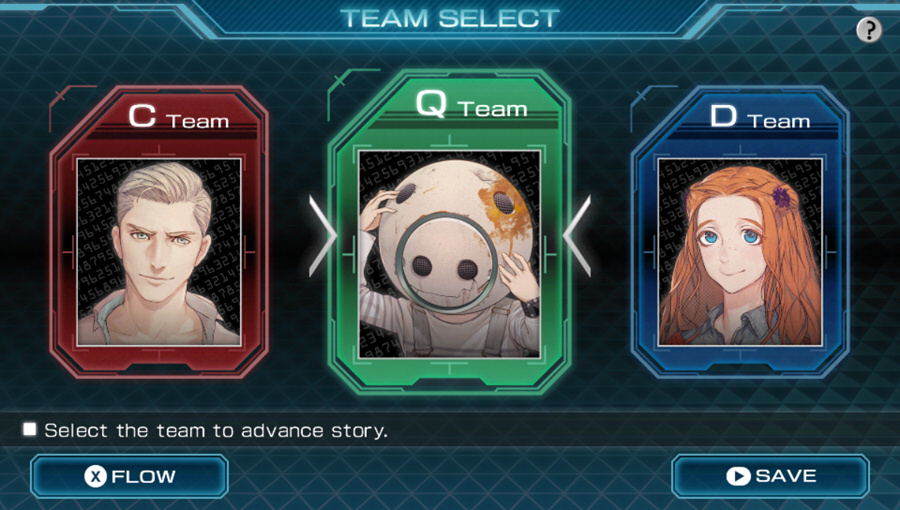
Task: Click the large C letter on red card
Action: pyautogui.click(x=142, y=115)
